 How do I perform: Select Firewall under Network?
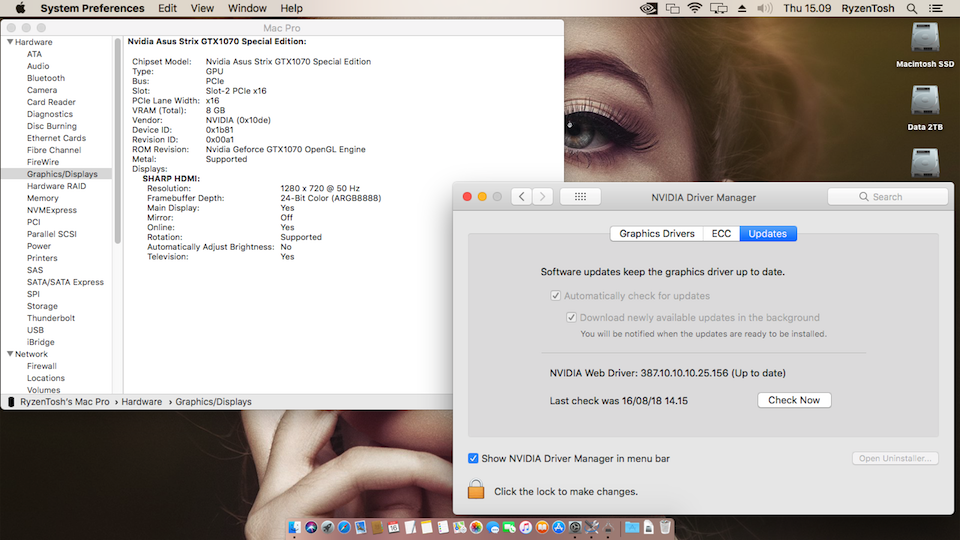(x=42, y=366)
